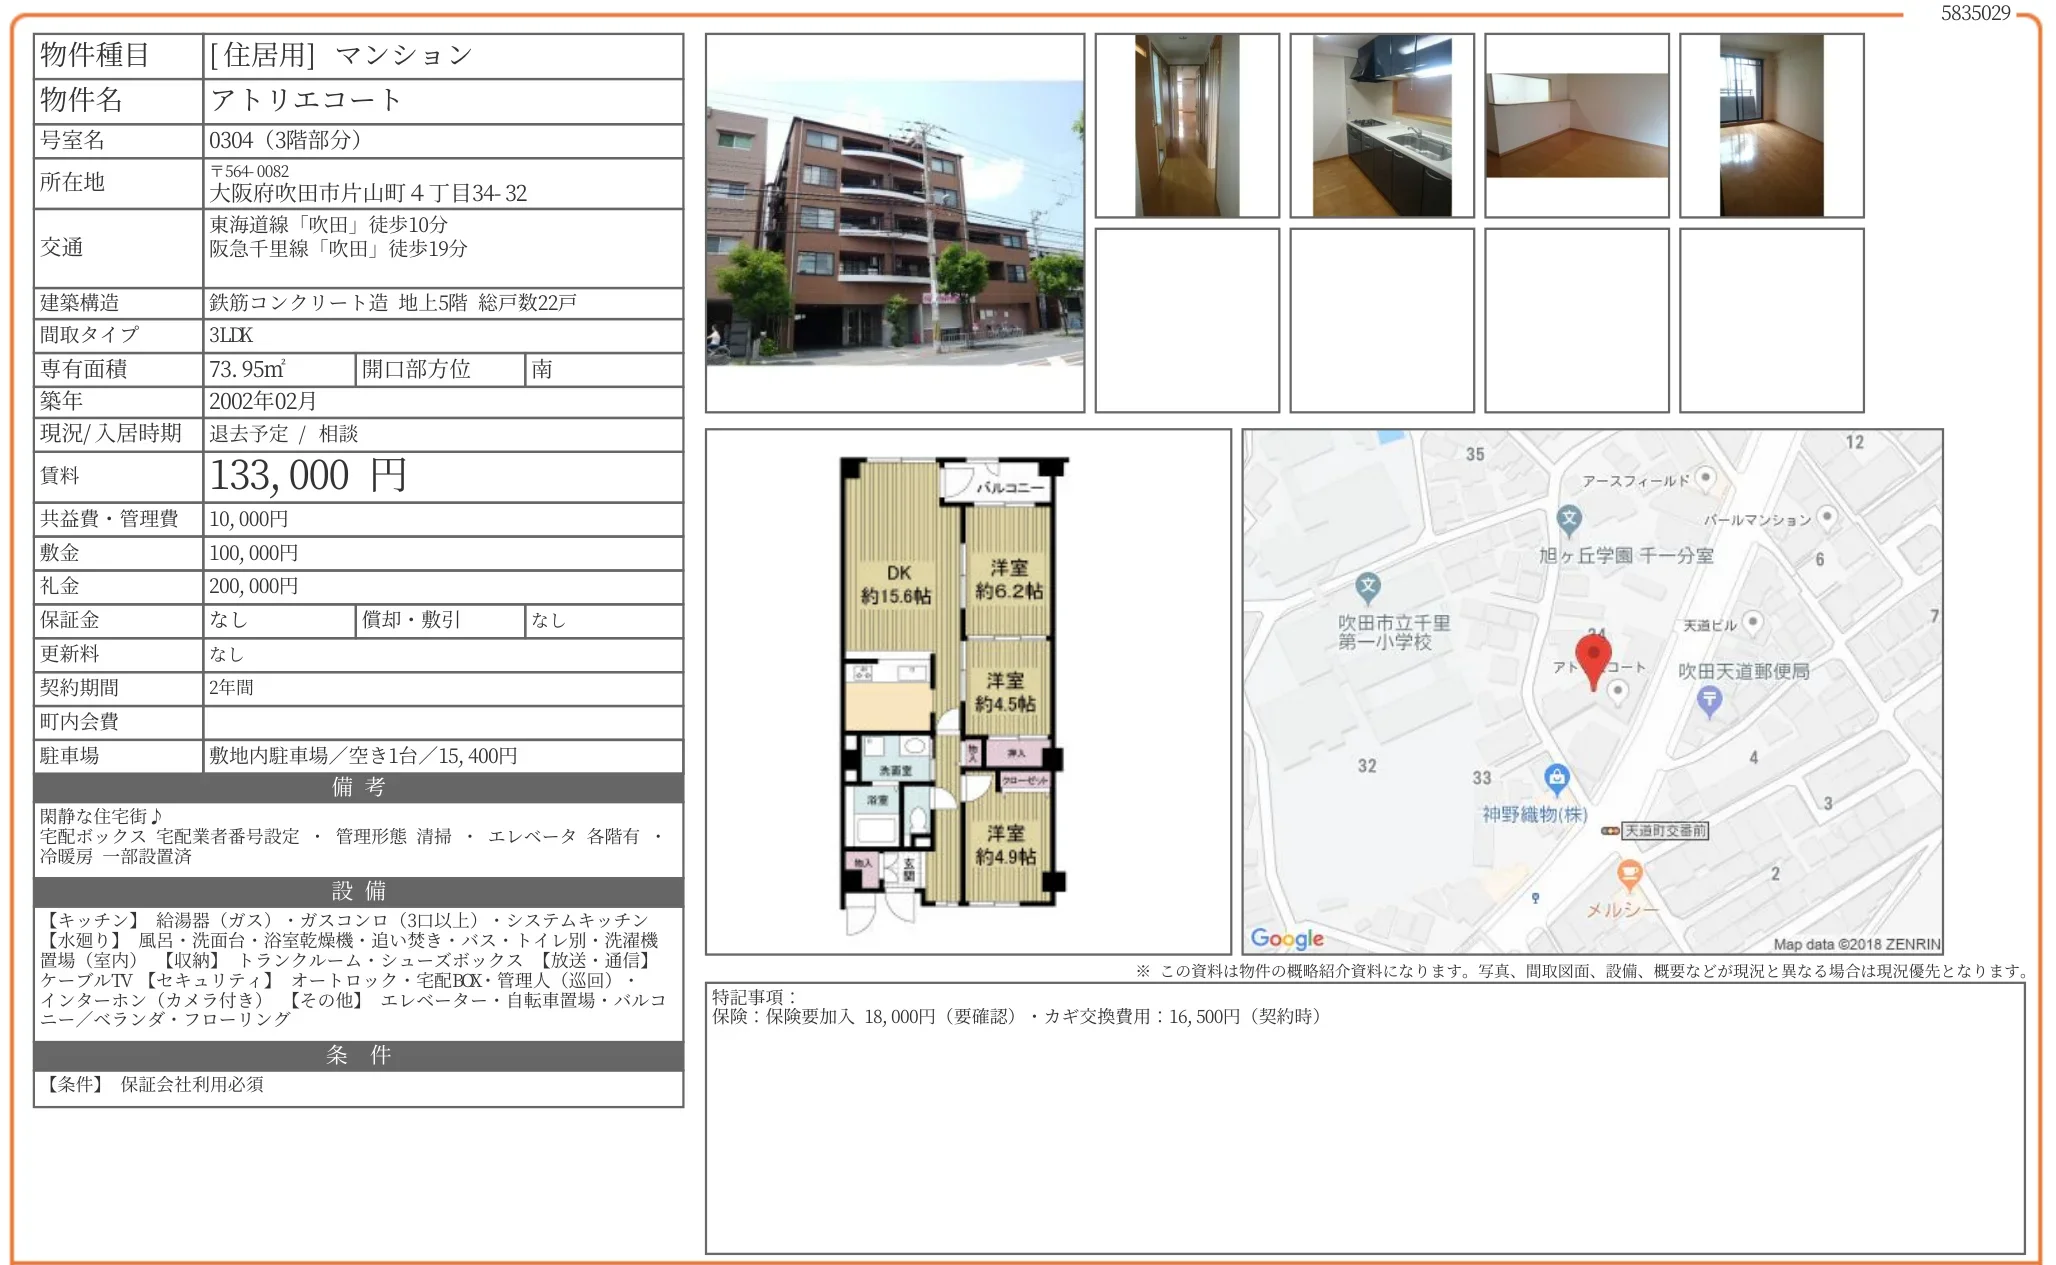This screenshot has height=1265, width=2056.
Task: Click the 133,000 円 rent amount
Action: coord(308,476)
